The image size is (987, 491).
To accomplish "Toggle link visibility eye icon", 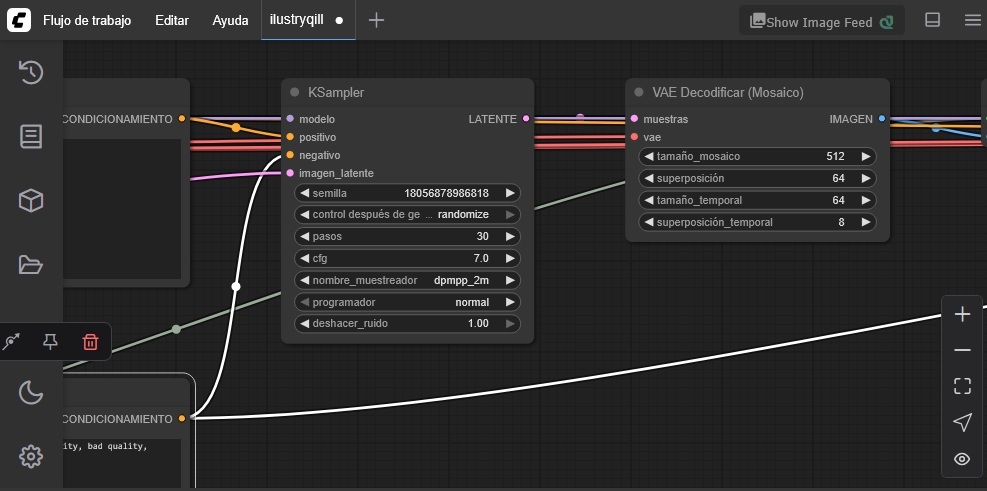I will [962, 459].
